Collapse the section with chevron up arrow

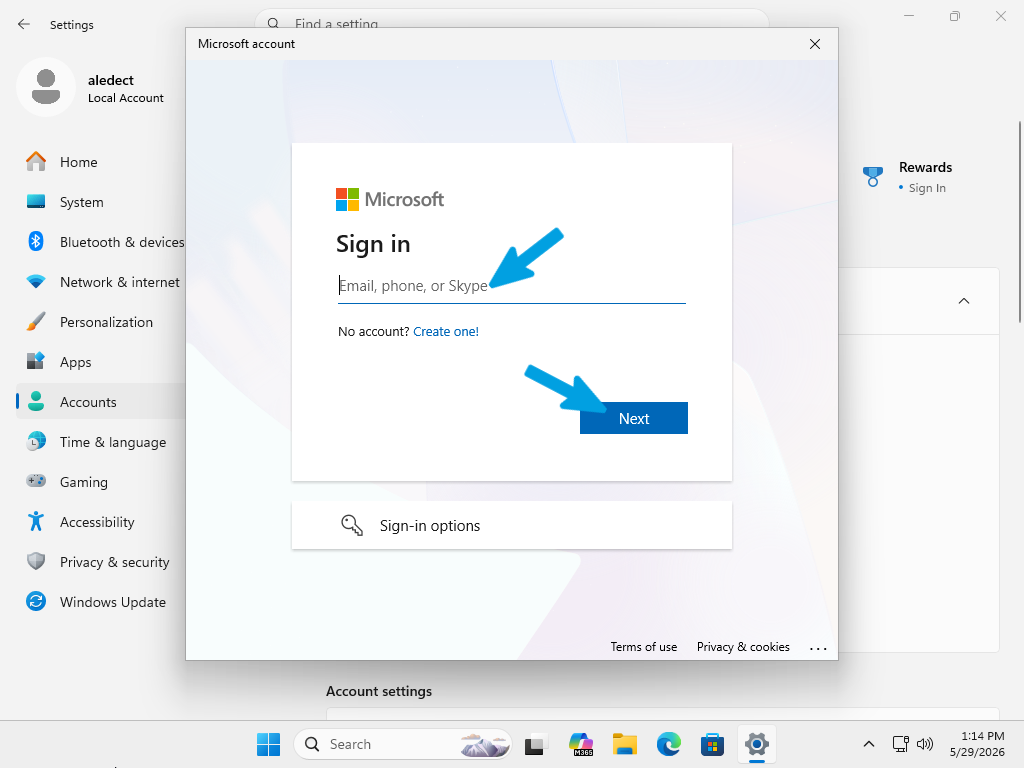click(964, 301)
